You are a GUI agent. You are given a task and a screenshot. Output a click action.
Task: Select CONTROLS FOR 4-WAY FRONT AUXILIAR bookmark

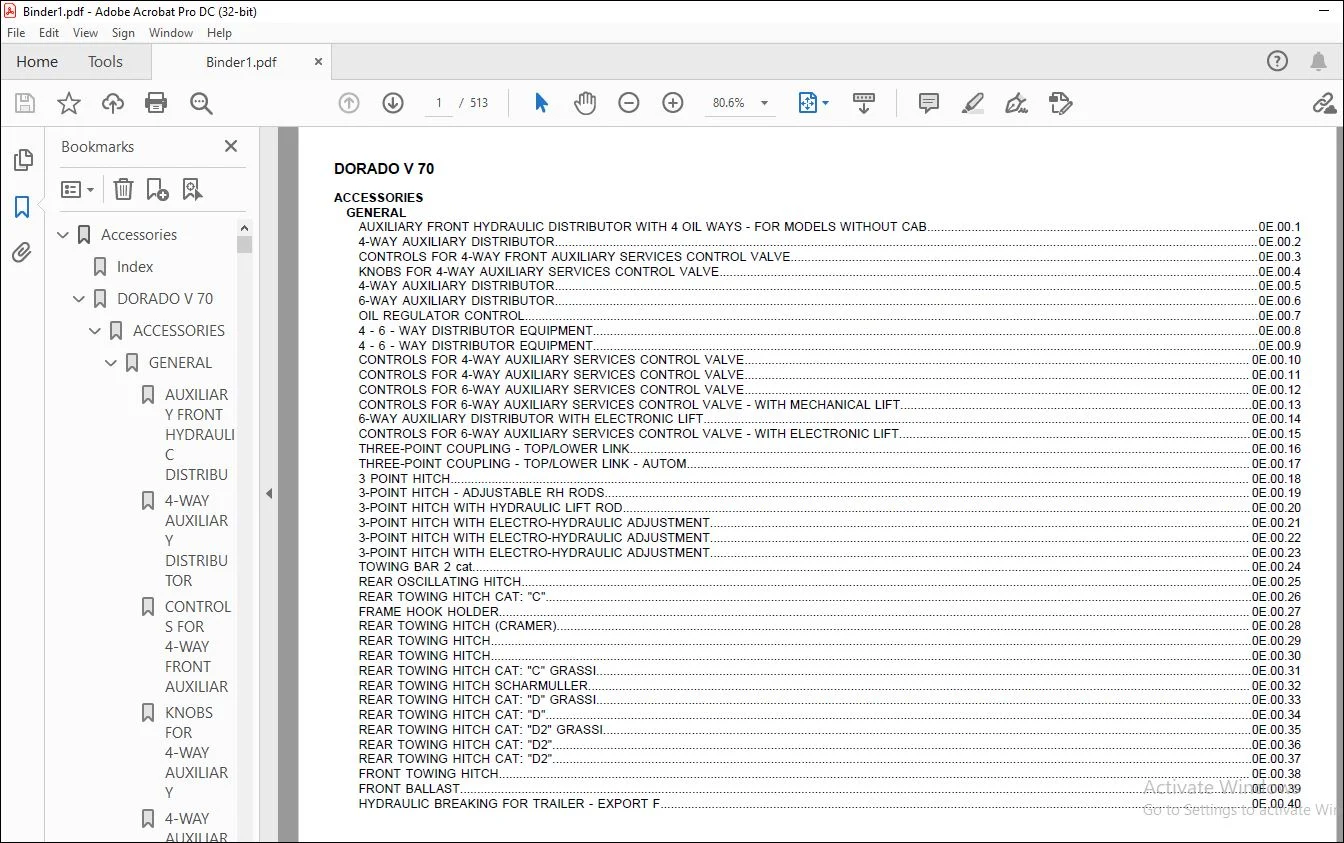(x=197, y=647)
